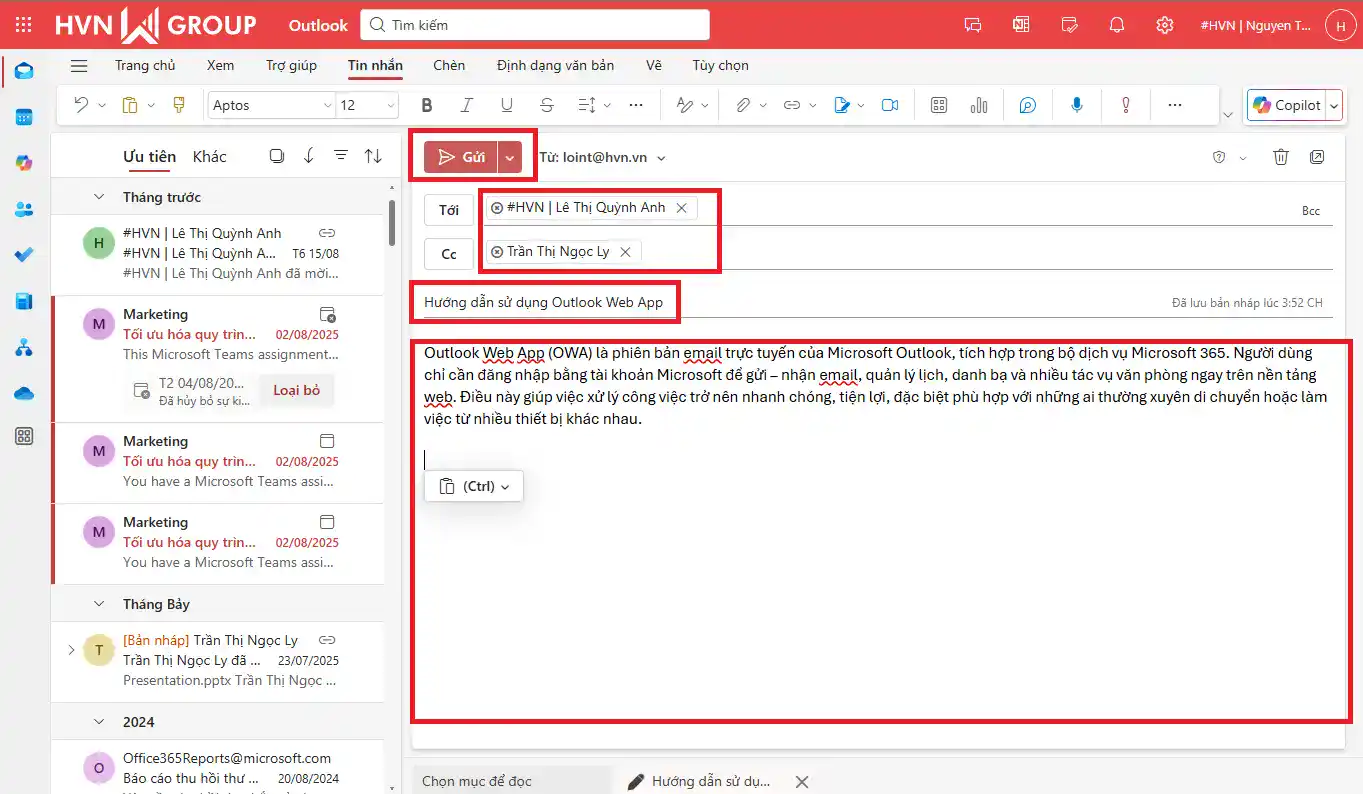
Task: Open More apps in left rail
Action: pyautogui.click(x=24, y=436)
